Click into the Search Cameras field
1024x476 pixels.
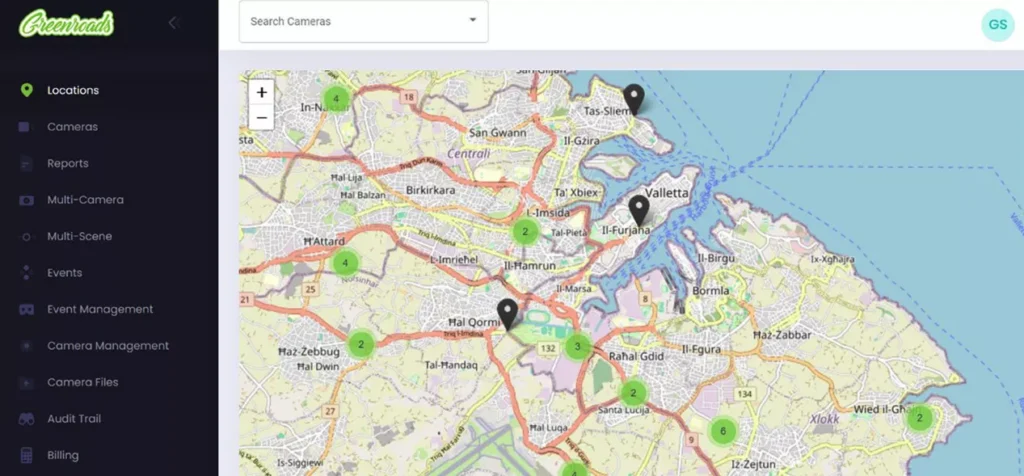350,21
